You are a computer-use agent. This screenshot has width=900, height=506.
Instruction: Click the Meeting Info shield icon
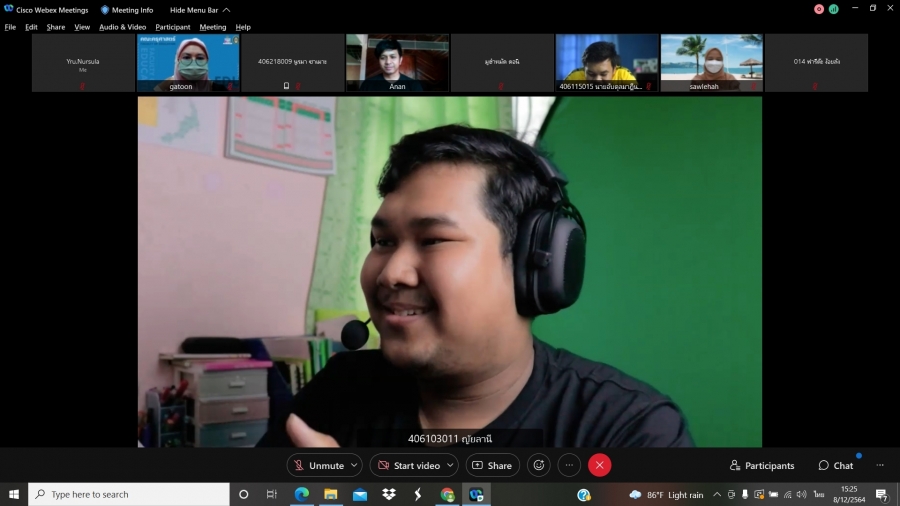point(105,10)
